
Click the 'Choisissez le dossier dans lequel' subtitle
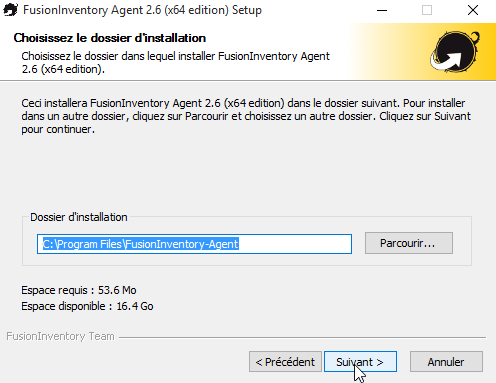click(176, 62)
